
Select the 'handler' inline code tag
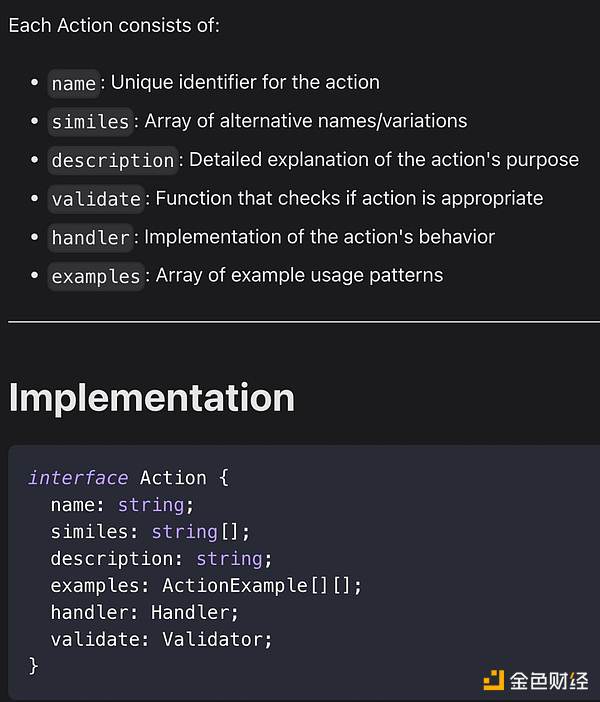pos(90,237)
